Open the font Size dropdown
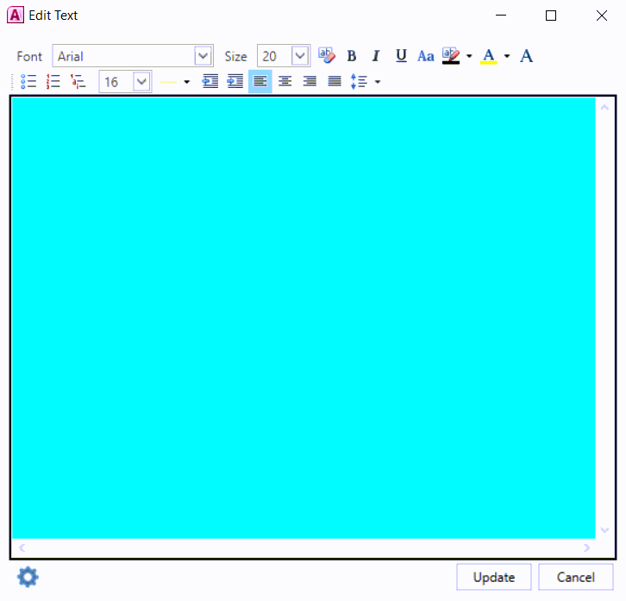 point(299,57)
